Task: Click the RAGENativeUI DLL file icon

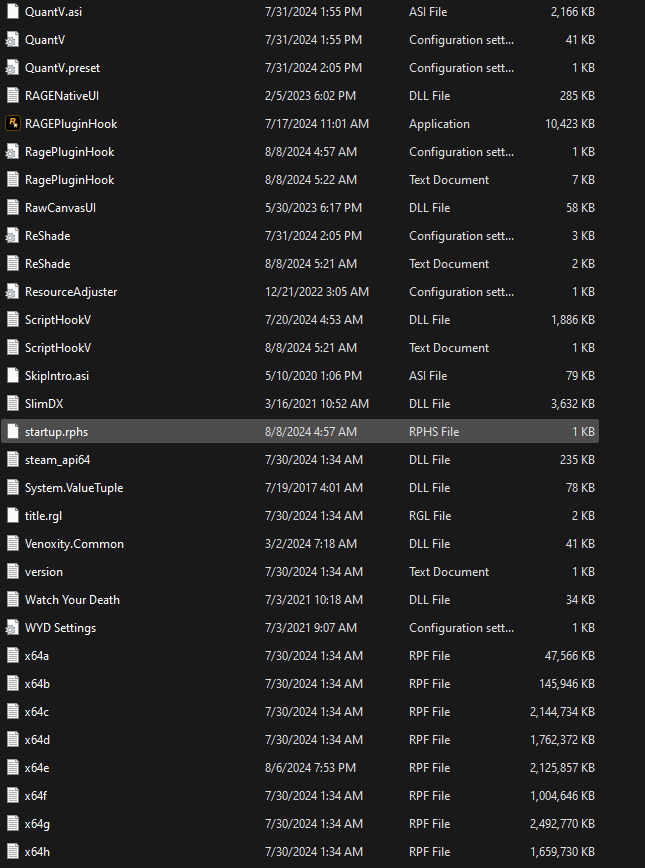Action: click(13, 96)
